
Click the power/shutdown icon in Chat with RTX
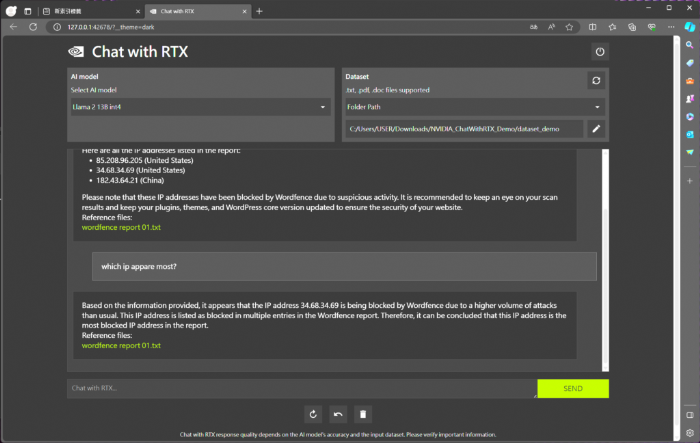(x=600, y=52)
